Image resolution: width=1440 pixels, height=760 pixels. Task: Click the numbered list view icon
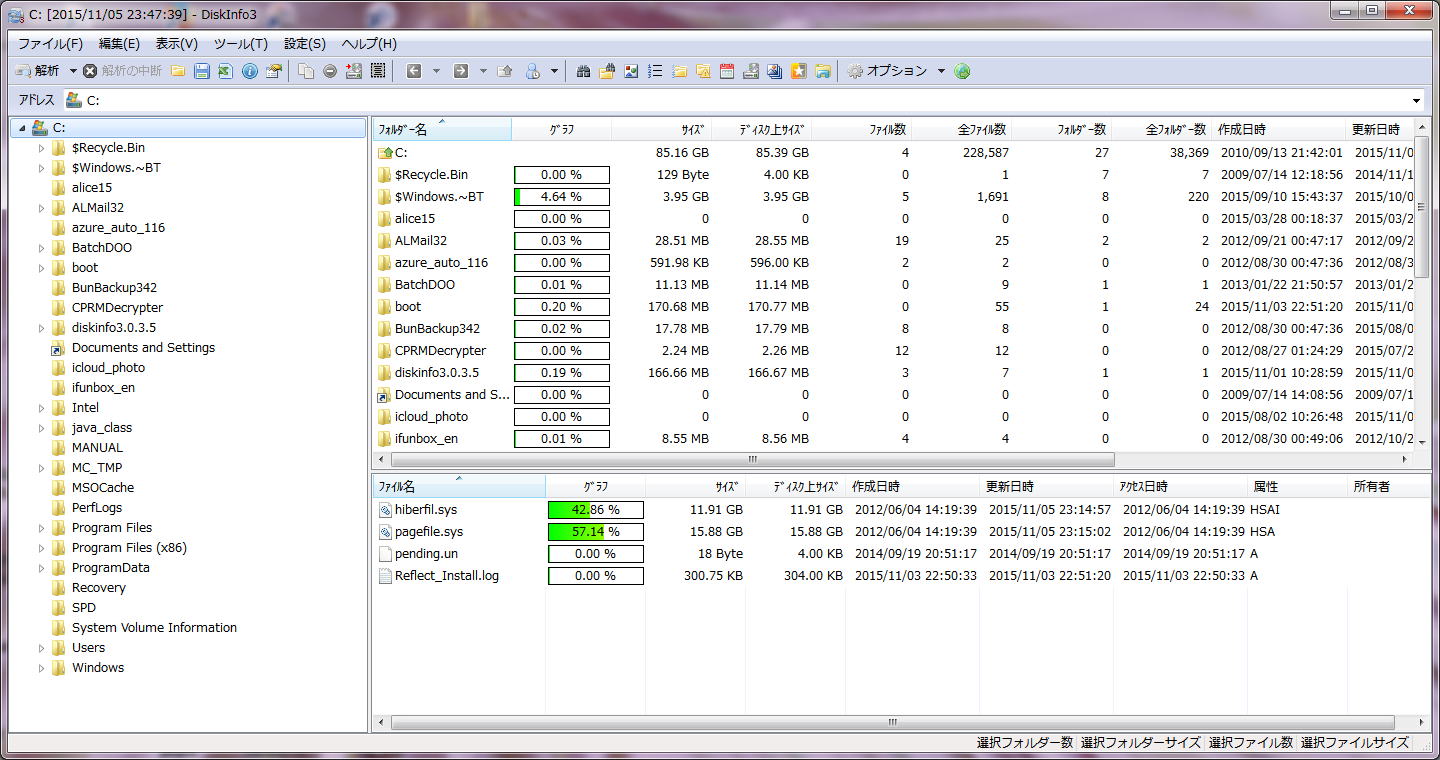656,71
